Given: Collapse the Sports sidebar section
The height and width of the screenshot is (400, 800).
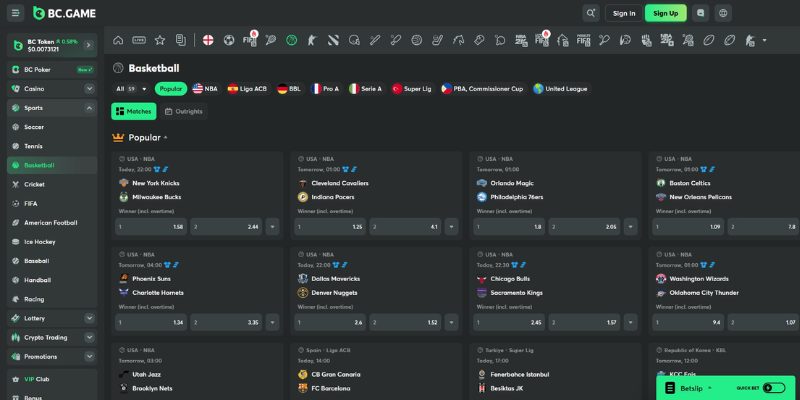Looking at the screenshot, I should pos(90,108).
